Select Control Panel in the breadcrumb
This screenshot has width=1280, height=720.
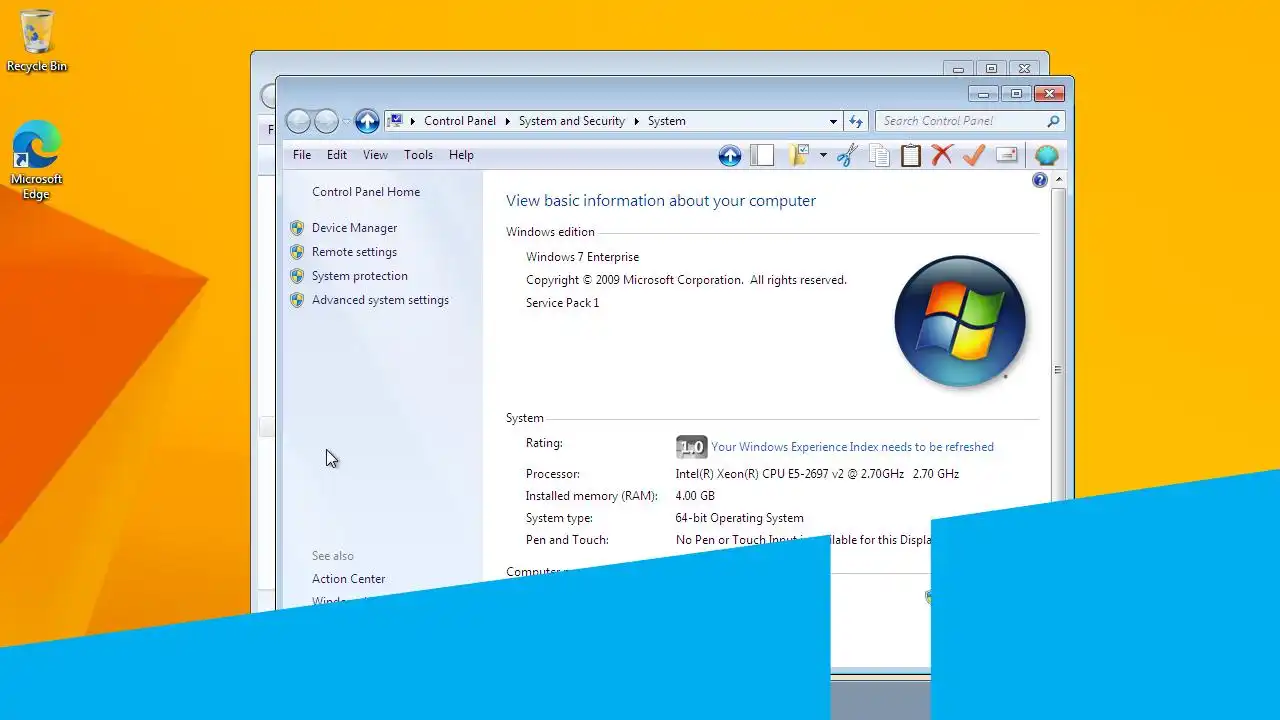[x=460, y=121]
